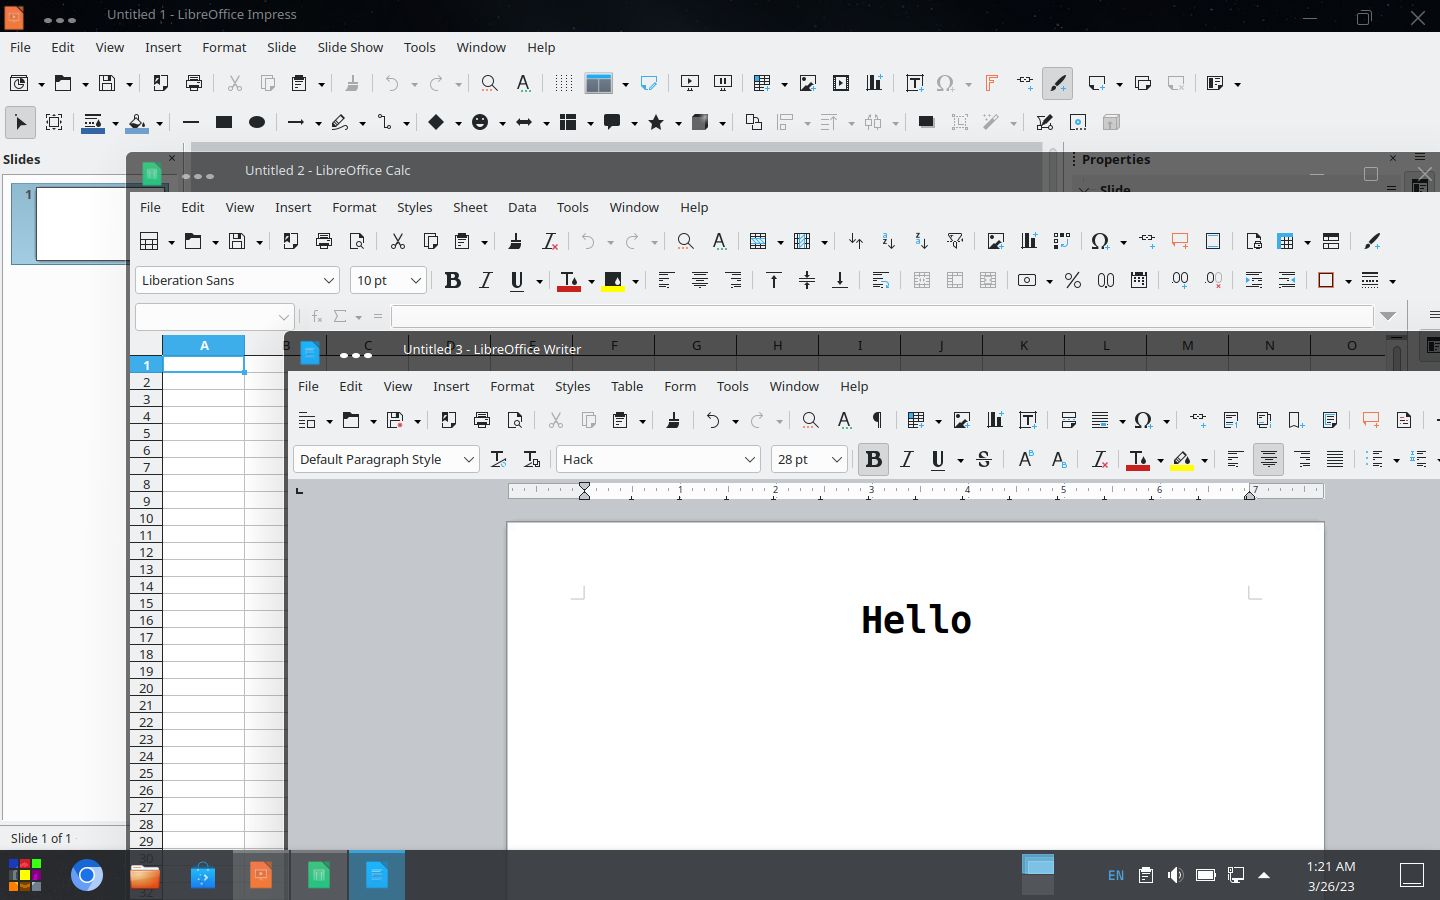The image size is (1440, 900).
Task: Toggle Bold in Writer formatting toolbar
Action: pyautogui.click(x=873, y=459)
